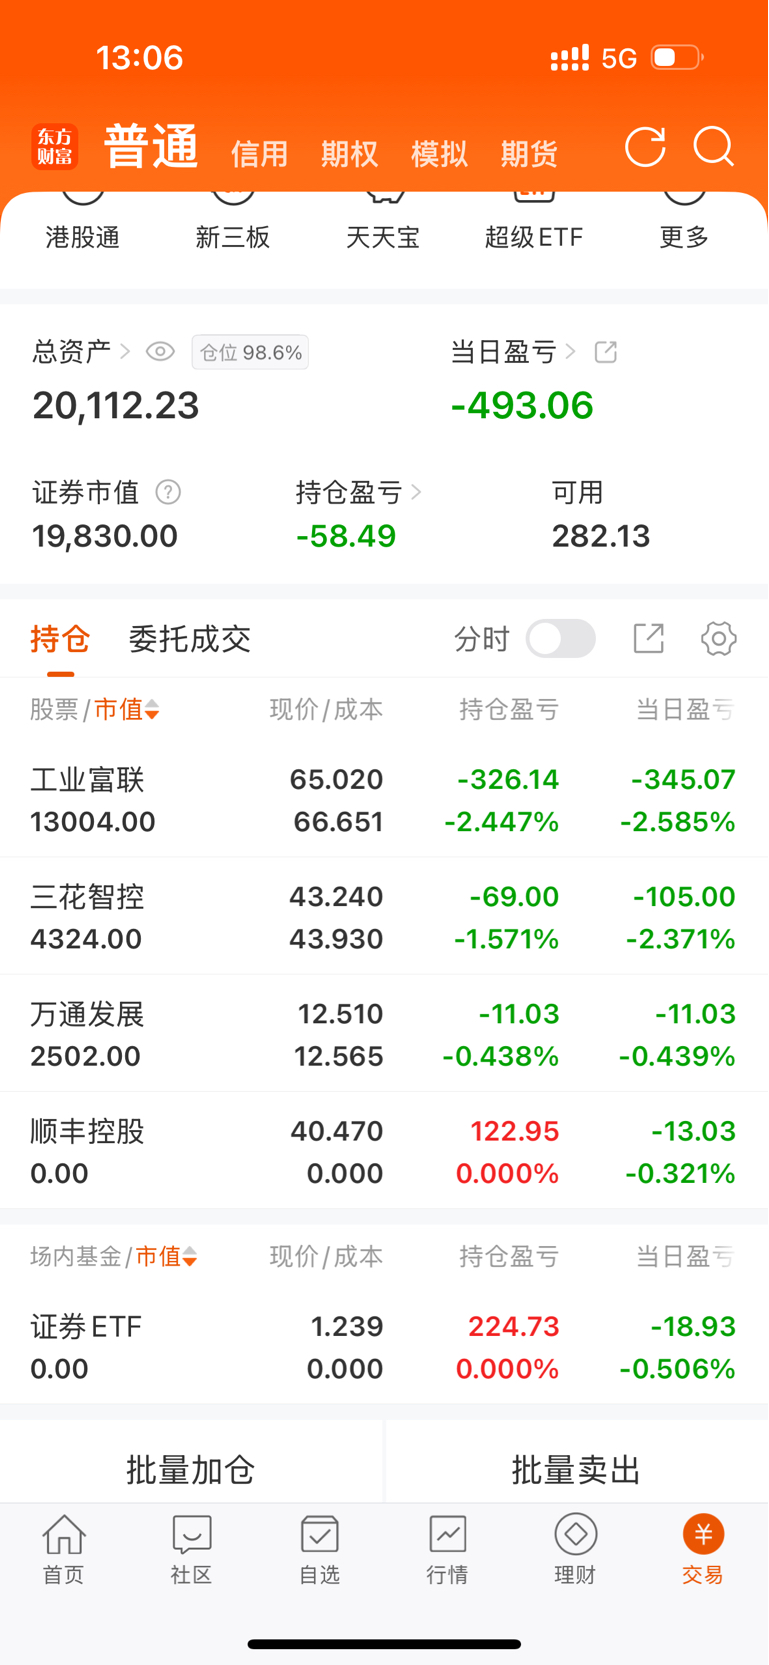Tap the refresh icon in header

point(645,147)
